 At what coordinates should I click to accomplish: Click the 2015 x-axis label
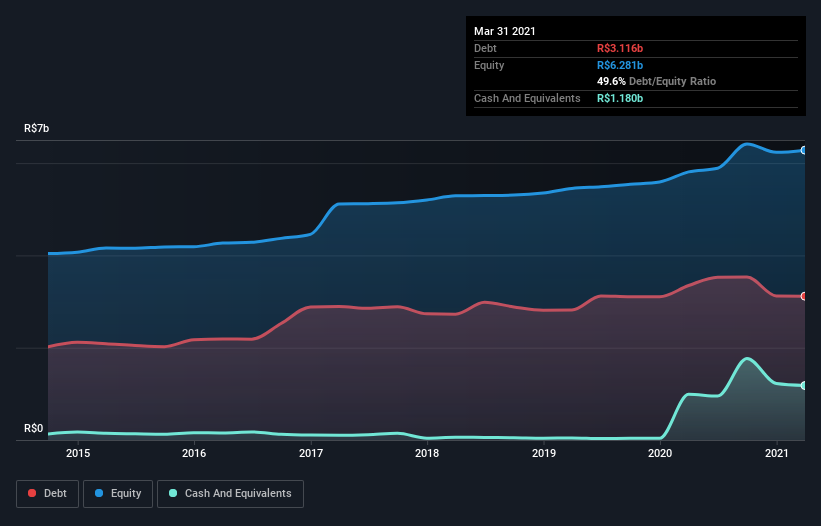click(x=78, y=453)
